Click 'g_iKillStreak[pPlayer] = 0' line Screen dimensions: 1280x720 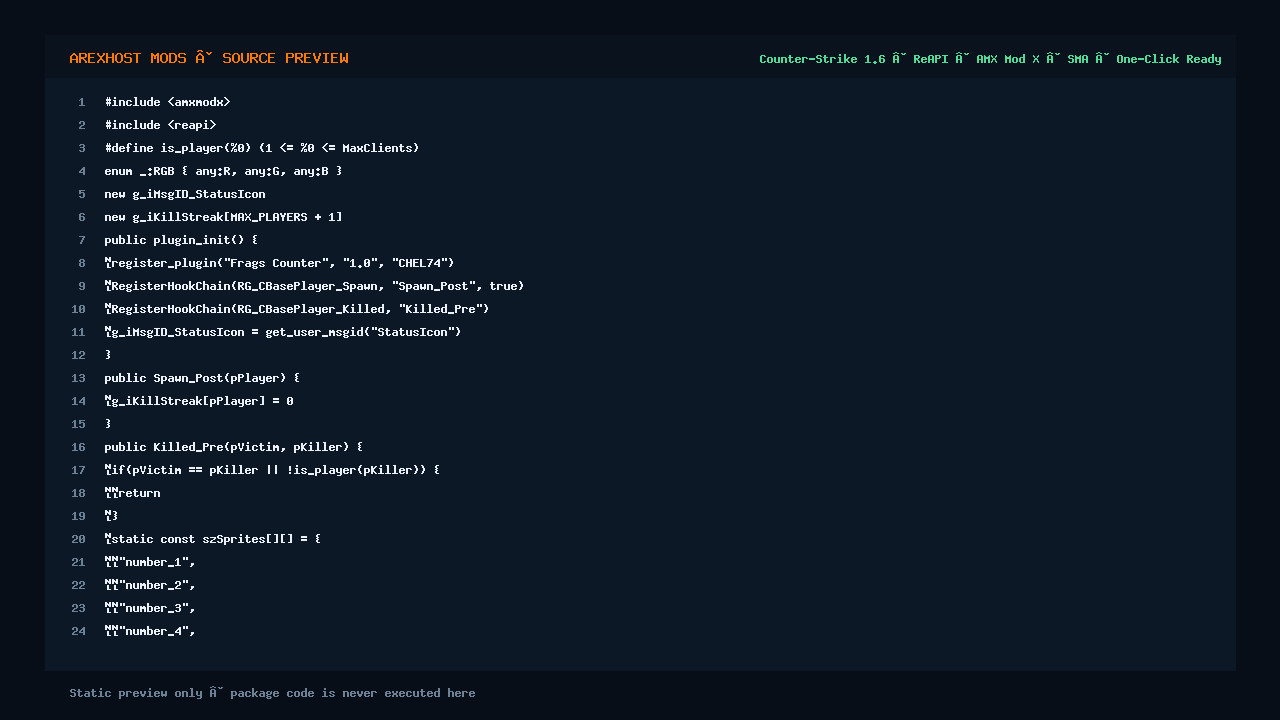coord(199,401)
